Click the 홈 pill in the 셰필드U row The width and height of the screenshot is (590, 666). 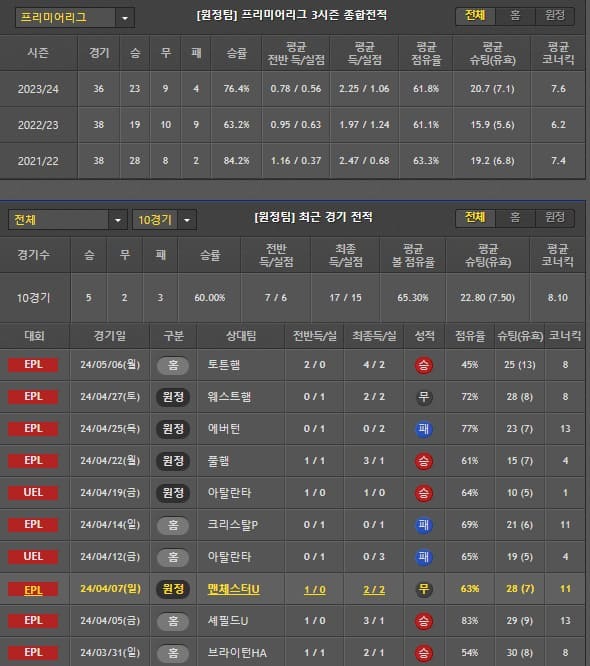click(173, 621)
